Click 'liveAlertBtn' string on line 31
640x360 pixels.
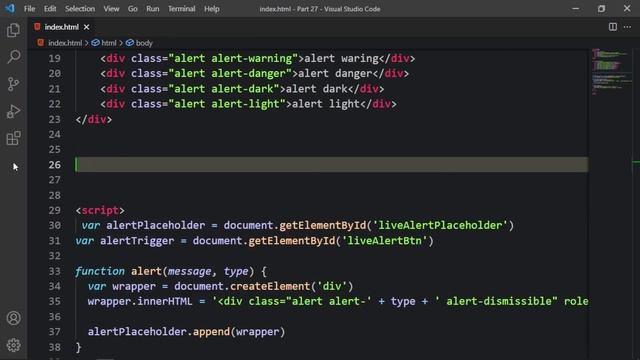pos(384,241)
